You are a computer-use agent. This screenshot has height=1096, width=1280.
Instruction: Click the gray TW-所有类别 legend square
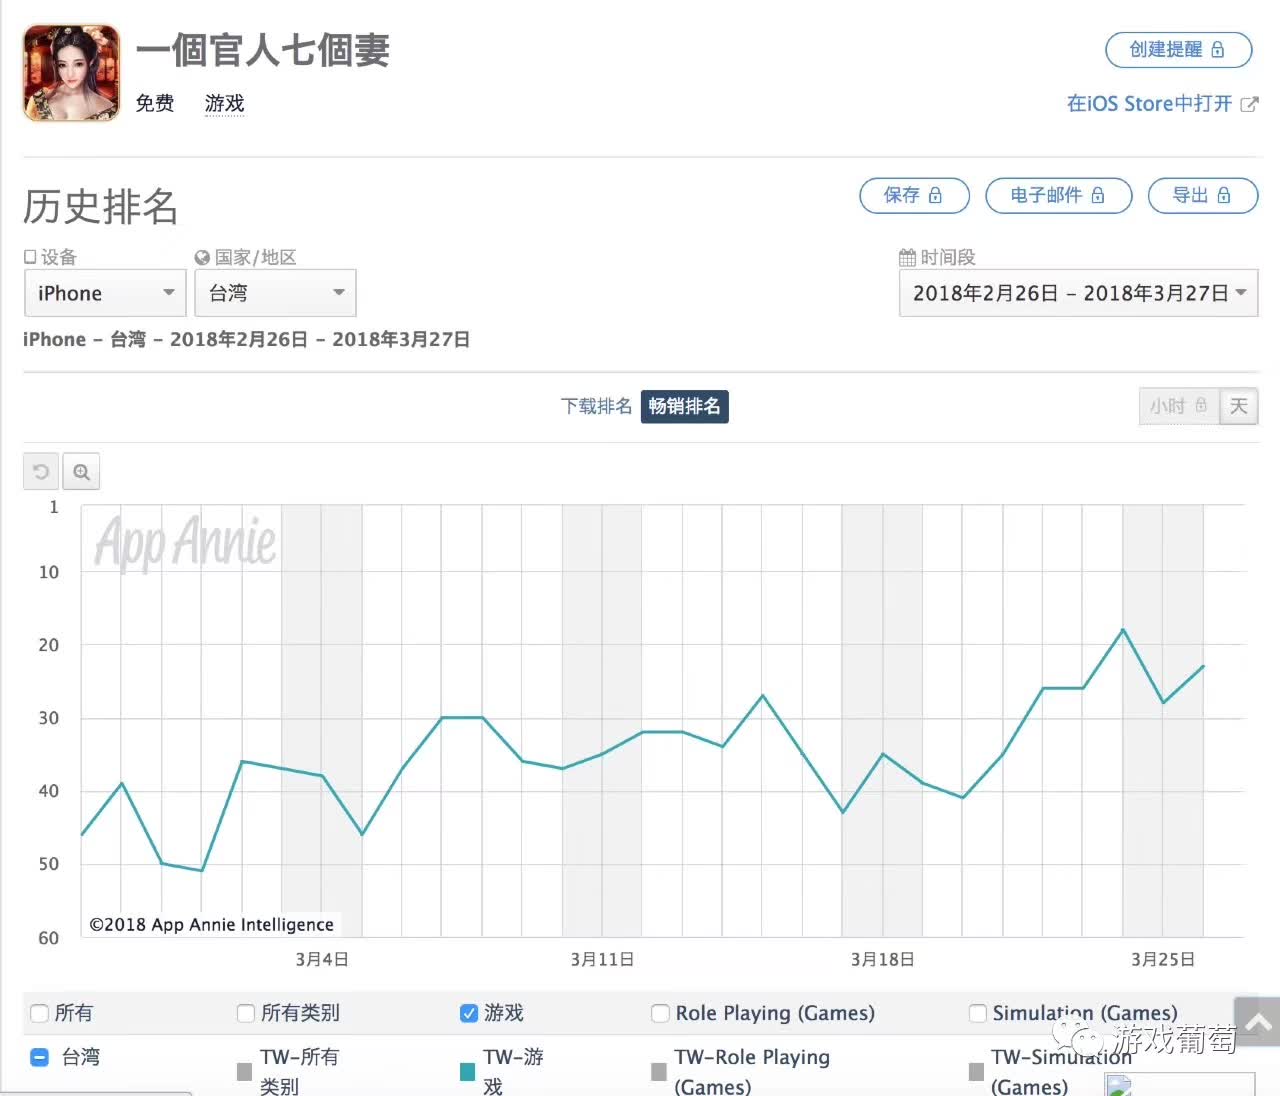244,1072
